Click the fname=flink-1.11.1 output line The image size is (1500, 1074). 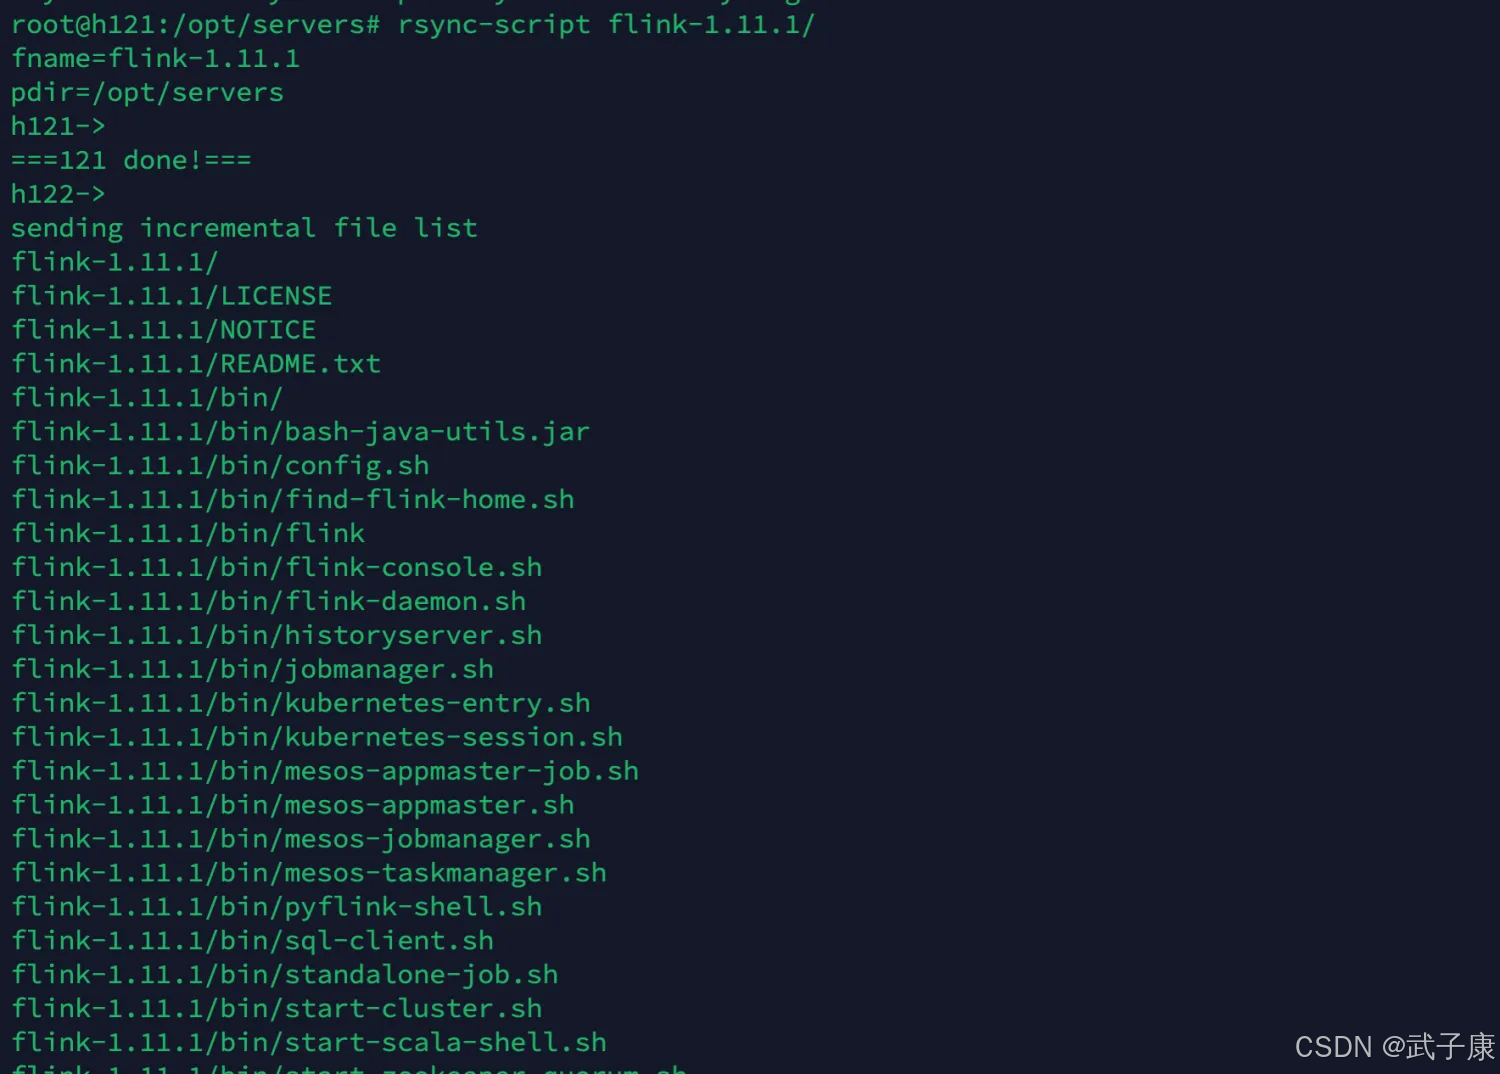tap(155, 58)
